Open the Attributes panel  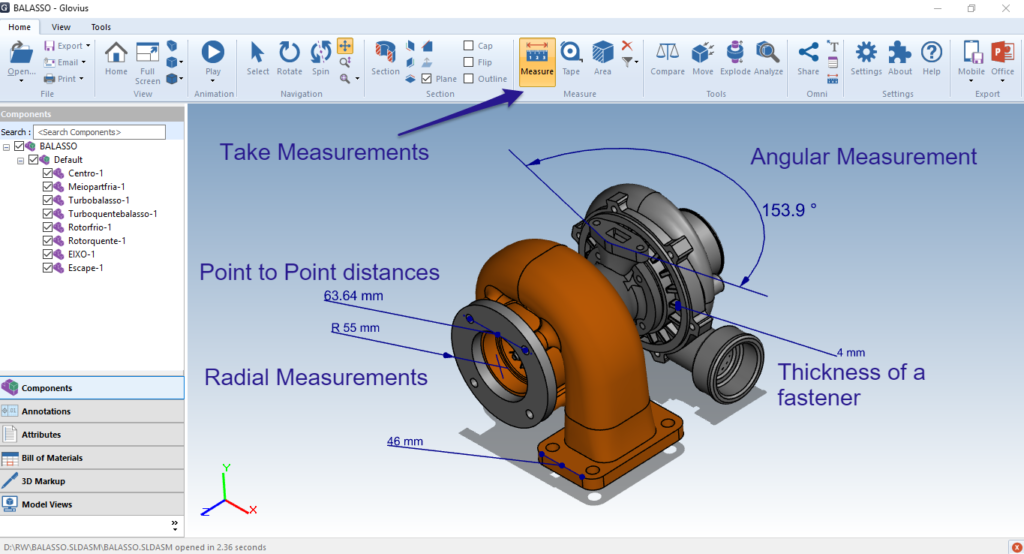coord(92,434)
